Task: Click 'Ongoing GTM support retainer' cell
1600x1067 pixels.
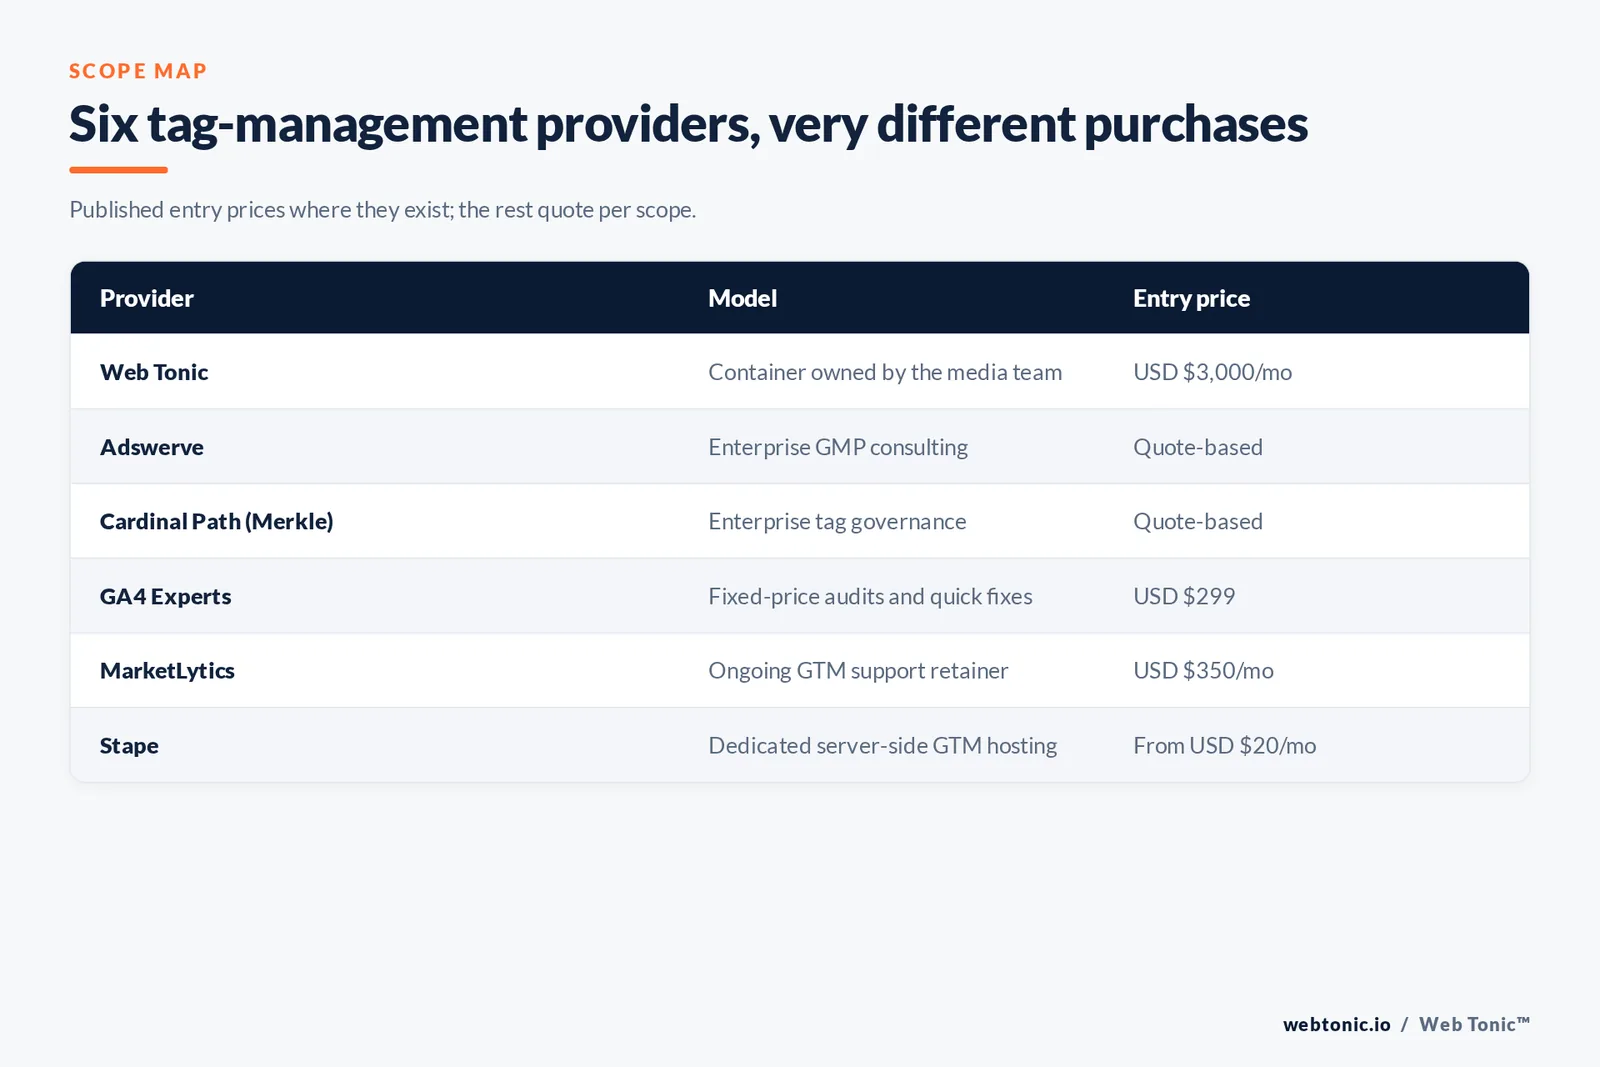Action: point(858,671)
